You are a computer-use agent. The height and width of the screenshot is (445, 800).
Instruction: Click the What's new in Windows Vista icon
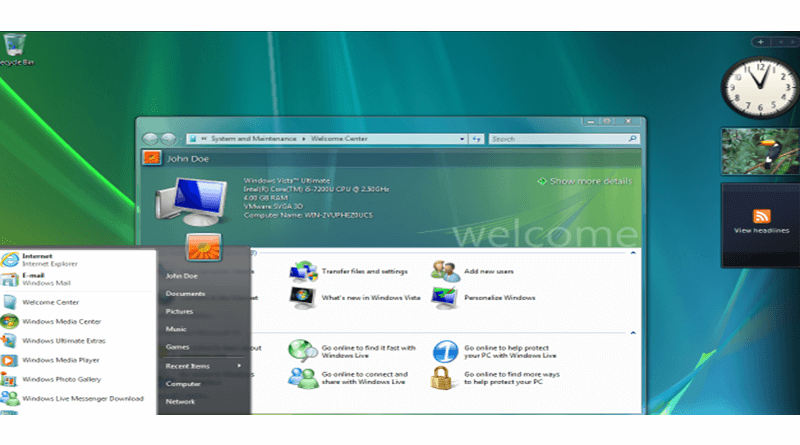(x=303, y=298)
